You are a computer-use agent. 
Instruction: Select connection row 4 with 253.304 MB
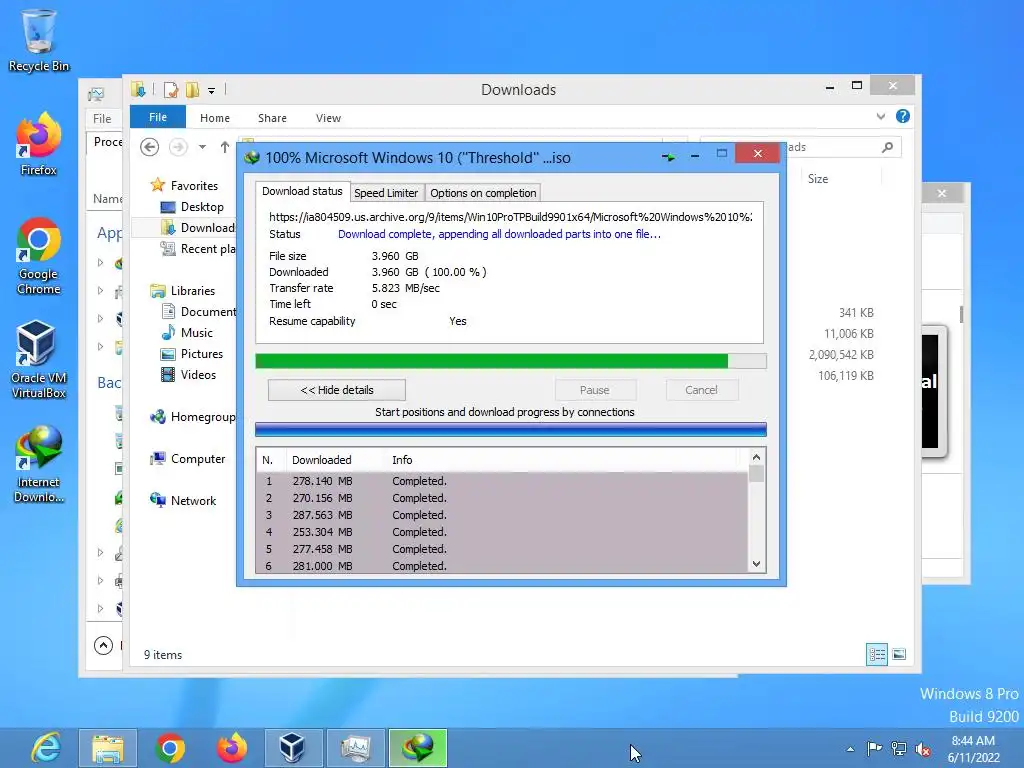502,532
